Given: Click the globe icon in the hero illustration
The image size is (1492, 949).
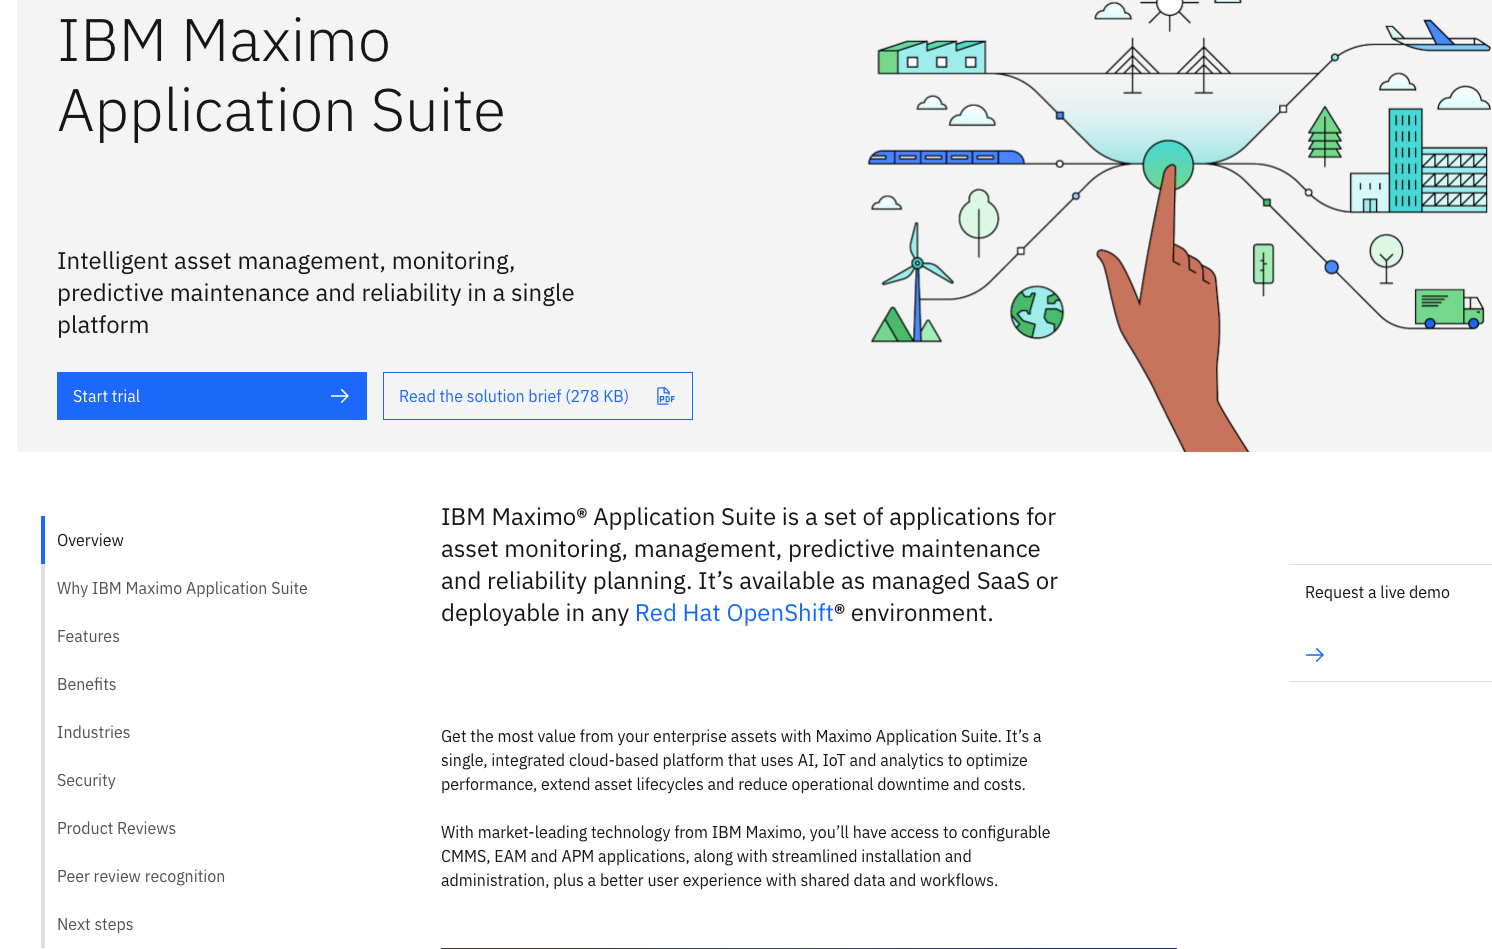Looking at the screenshot, I should pos(1037,312).
